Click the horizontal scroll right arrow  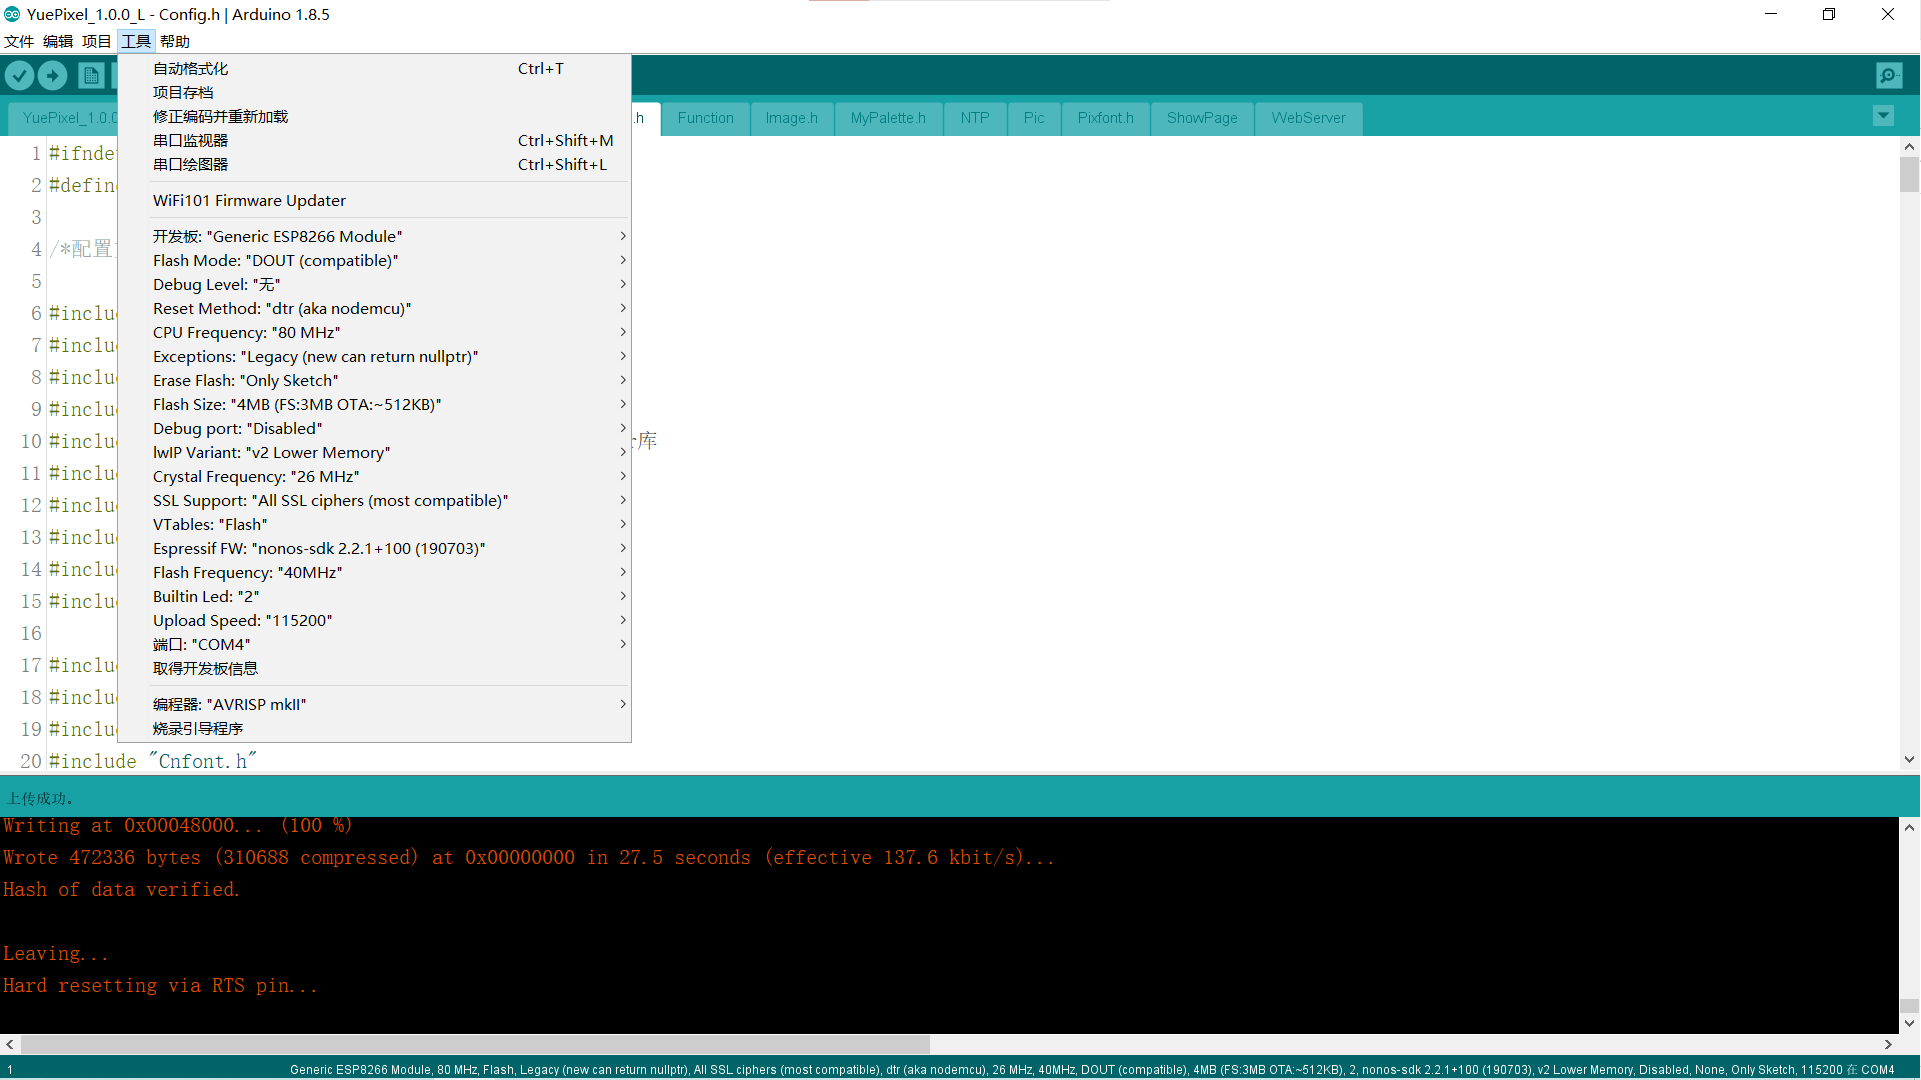coord(1888,1044)
